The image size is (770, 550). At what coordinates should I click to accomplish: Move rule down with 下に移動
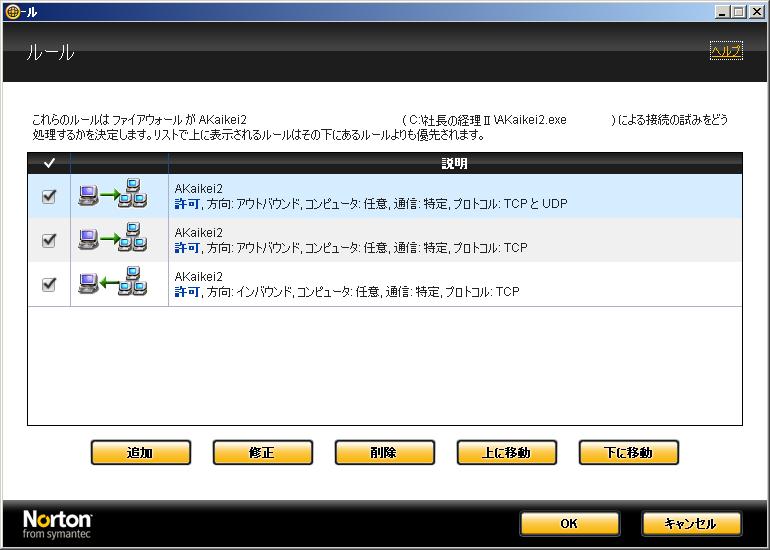[628, 453]
